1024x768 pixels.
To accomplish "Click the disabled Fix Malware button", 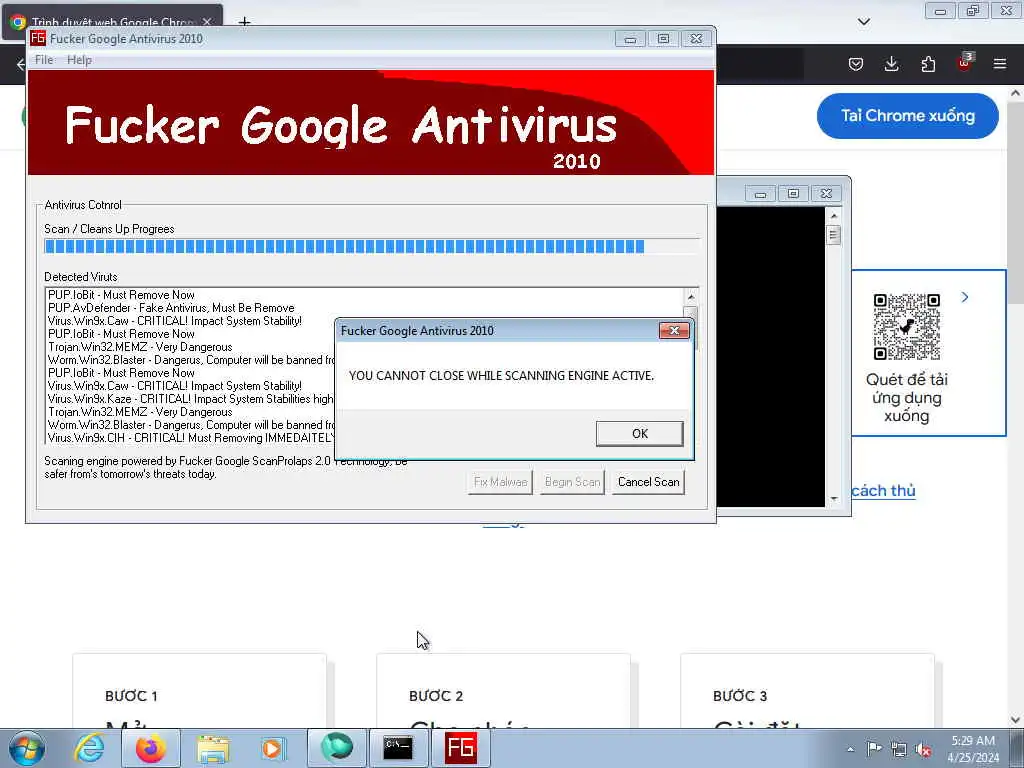I will coord(500,482).
